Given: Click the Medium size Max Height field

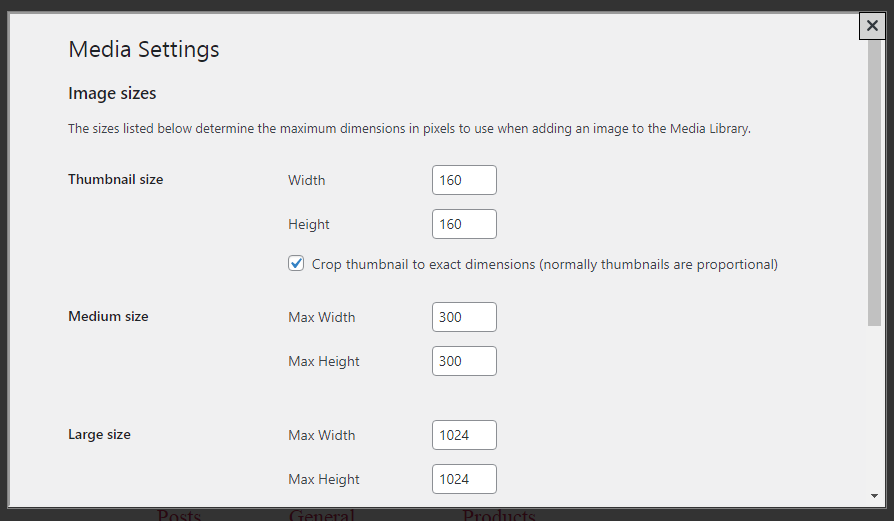Looking at the screenshot, I should (464, 361).
